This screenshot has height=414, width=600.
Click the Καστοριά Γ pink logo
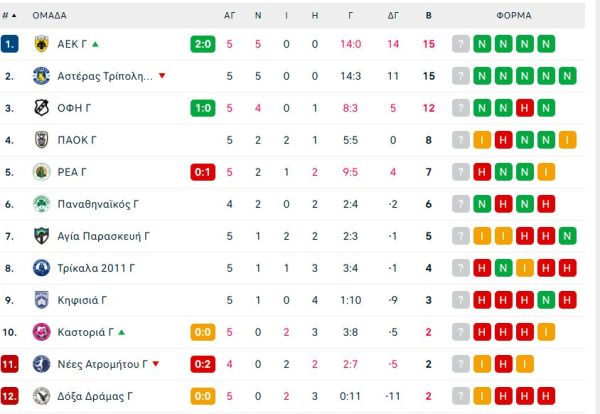click(x=42, y=332)
